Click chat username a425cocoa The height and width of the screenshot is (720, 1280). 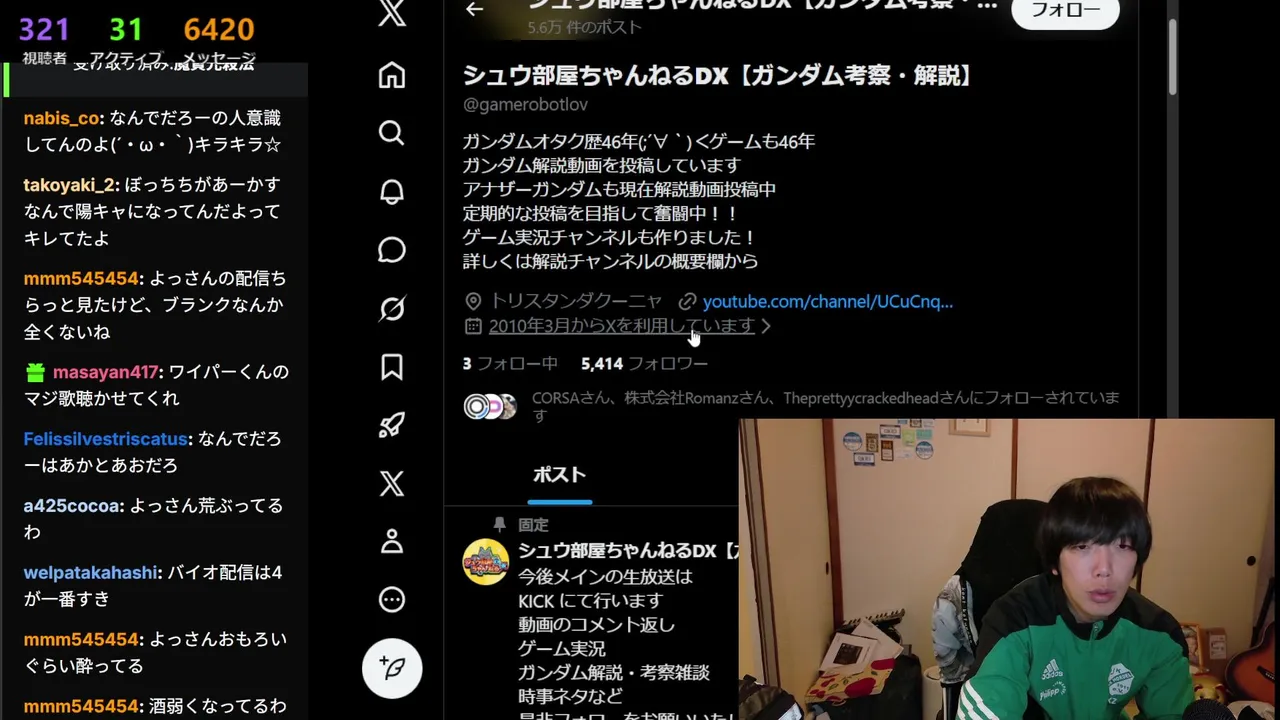click(x=72, y=506)
